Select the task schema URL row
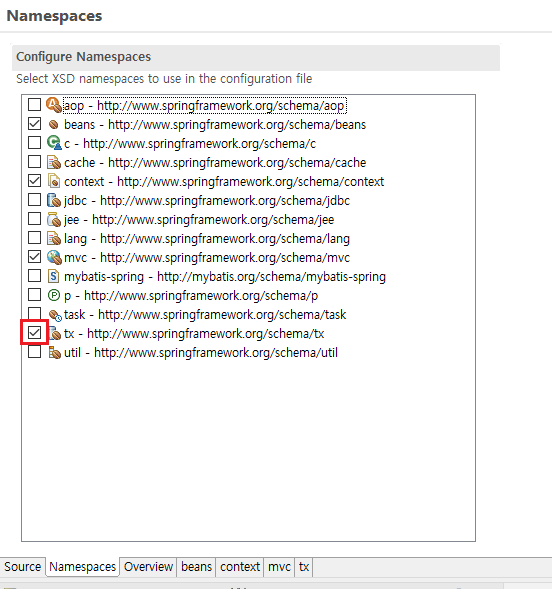The image size is (552, 589). point(205,315)
